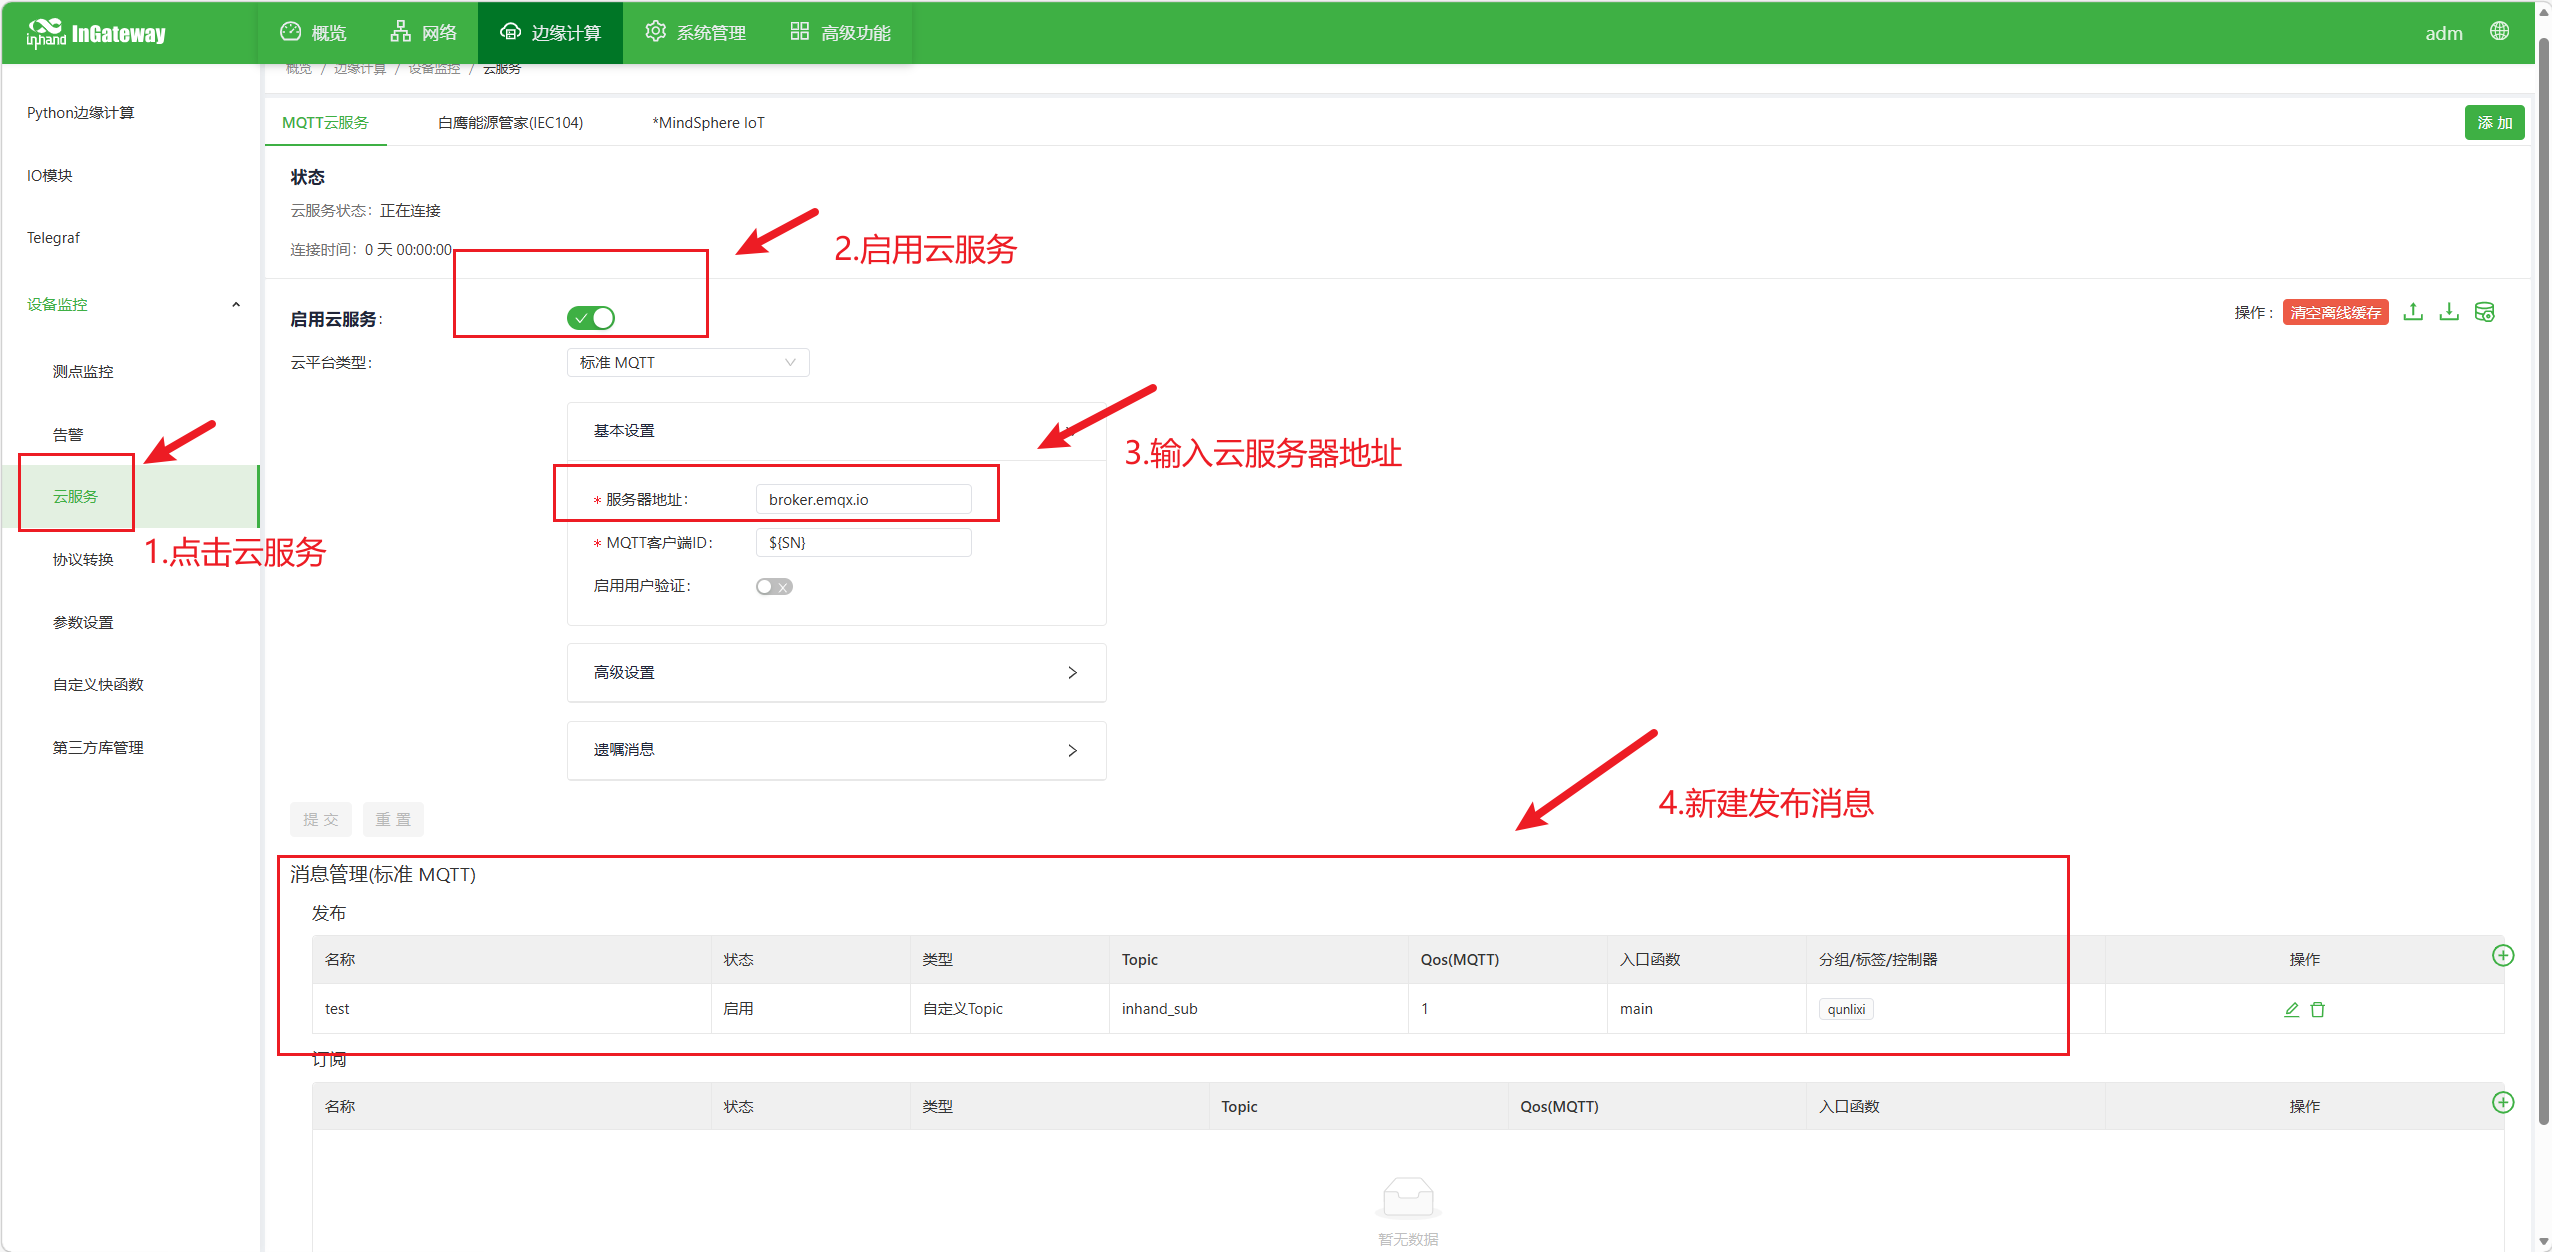
Task: Switch to the 白鹰能源管家(IEC104) tab
Action: 511,123
